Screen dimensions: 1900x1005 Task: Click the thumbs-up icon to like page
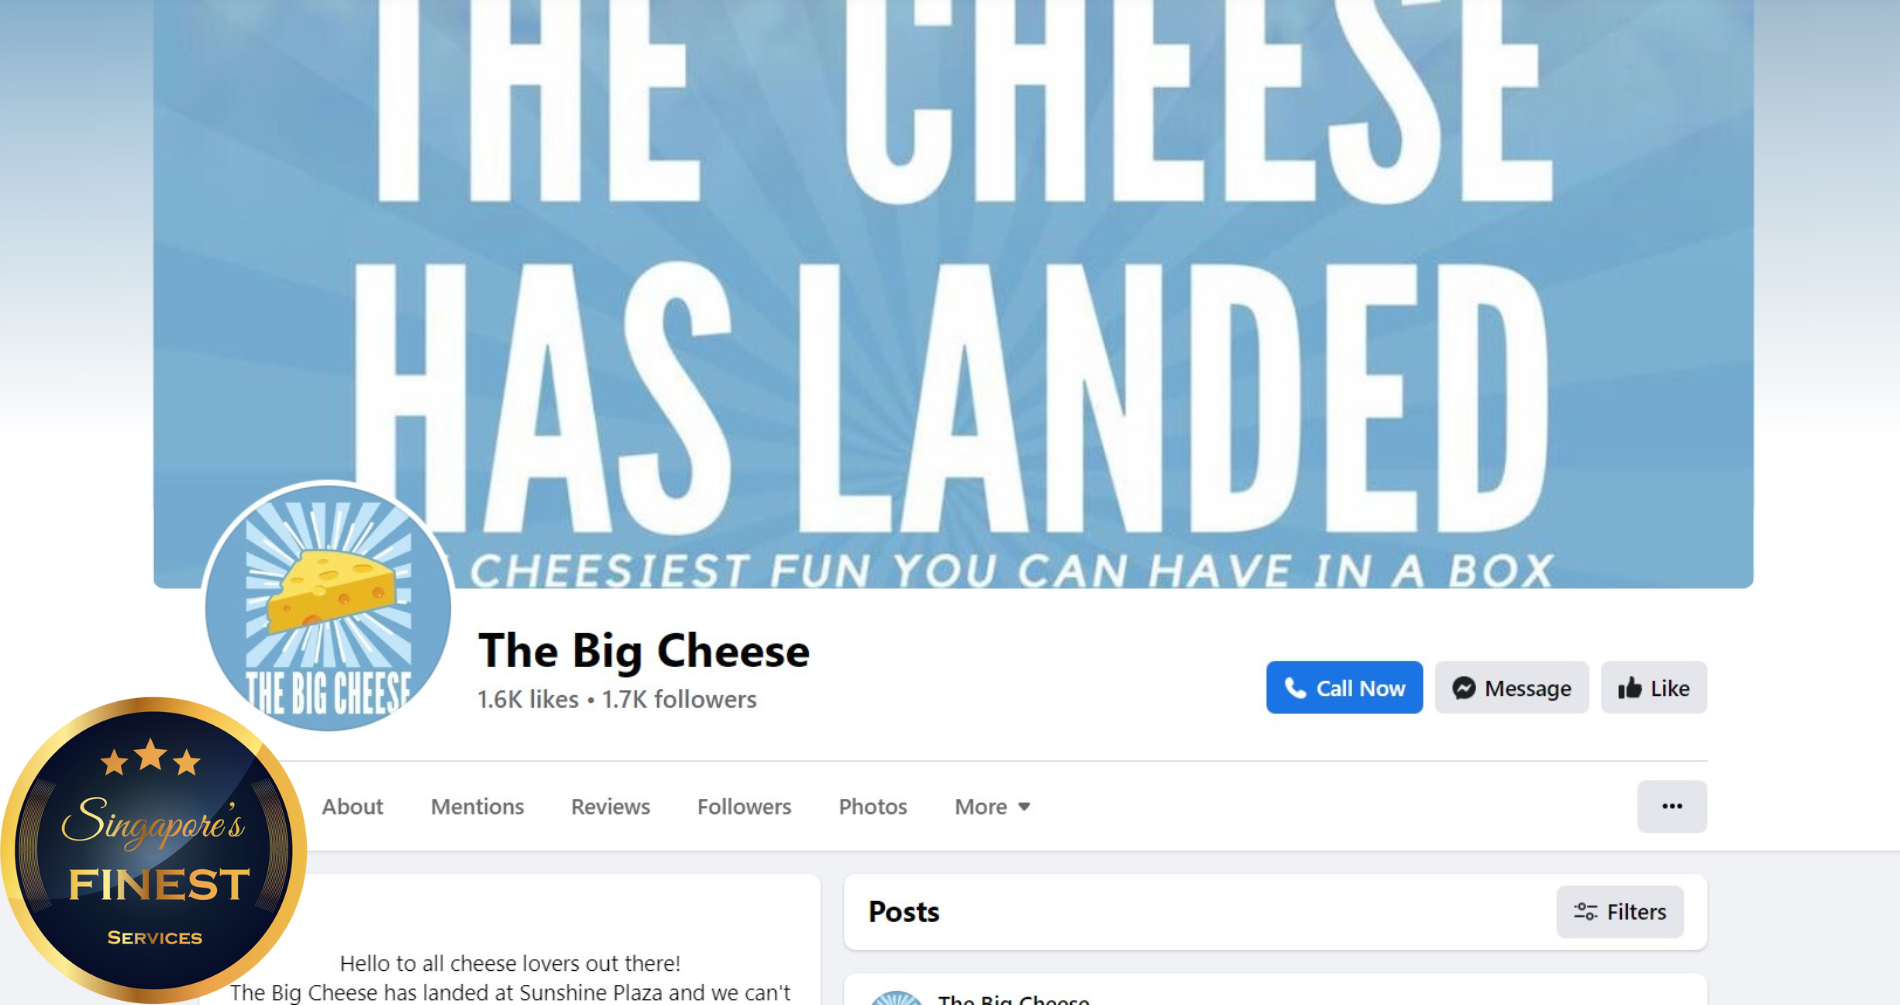coord(1630,688)
